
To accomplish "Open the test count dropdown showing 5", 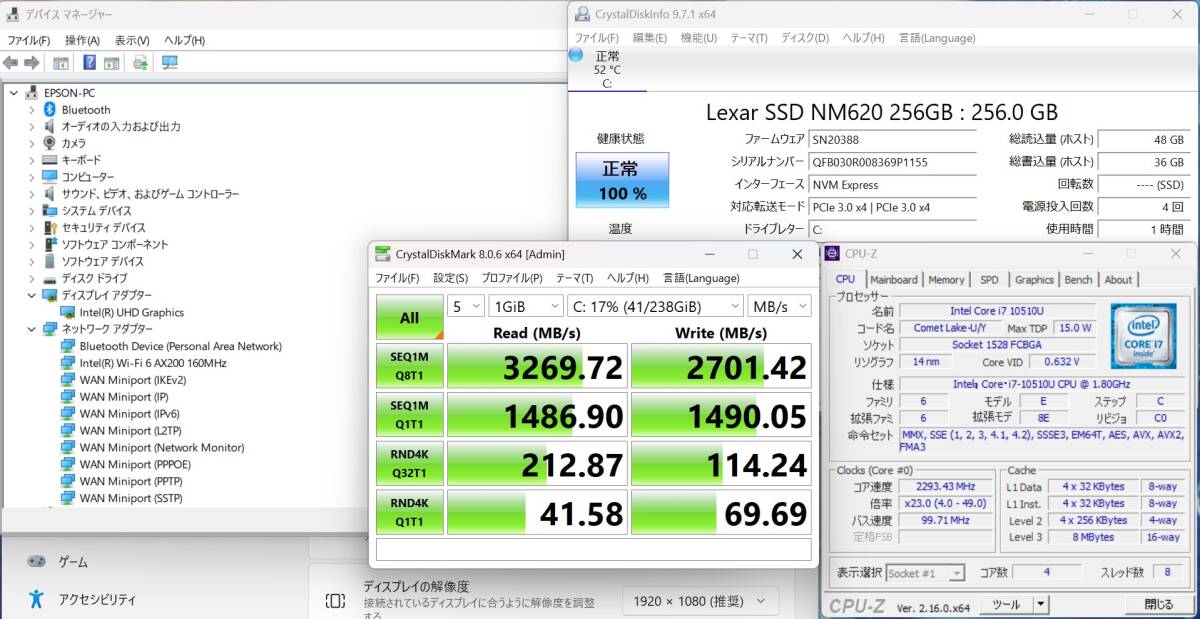I will [465, 306].
